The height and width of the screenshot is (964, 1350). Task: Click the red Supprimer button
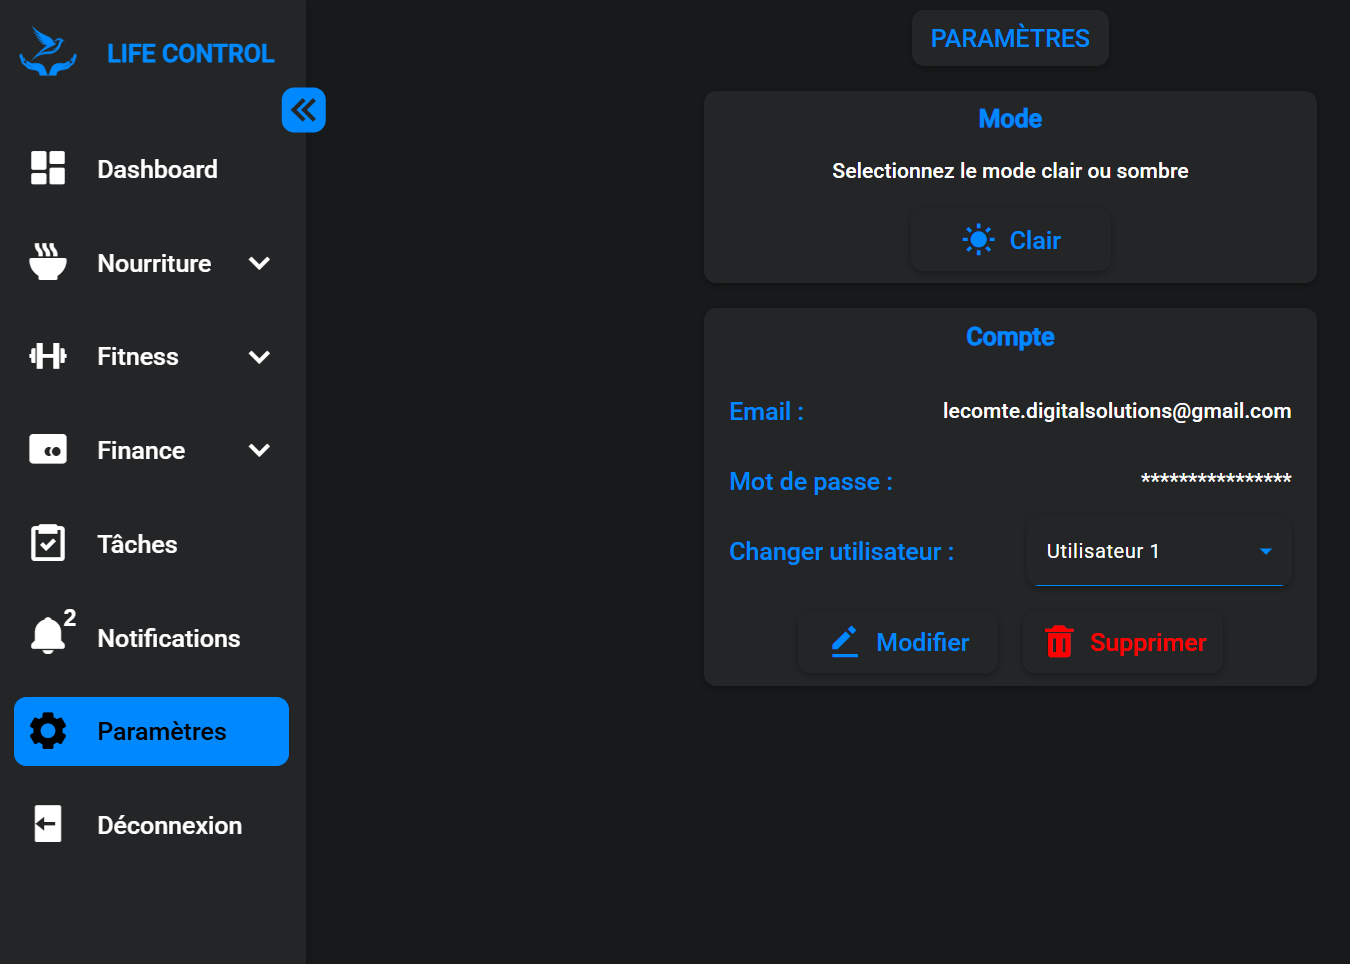(x=1122, y=641)
